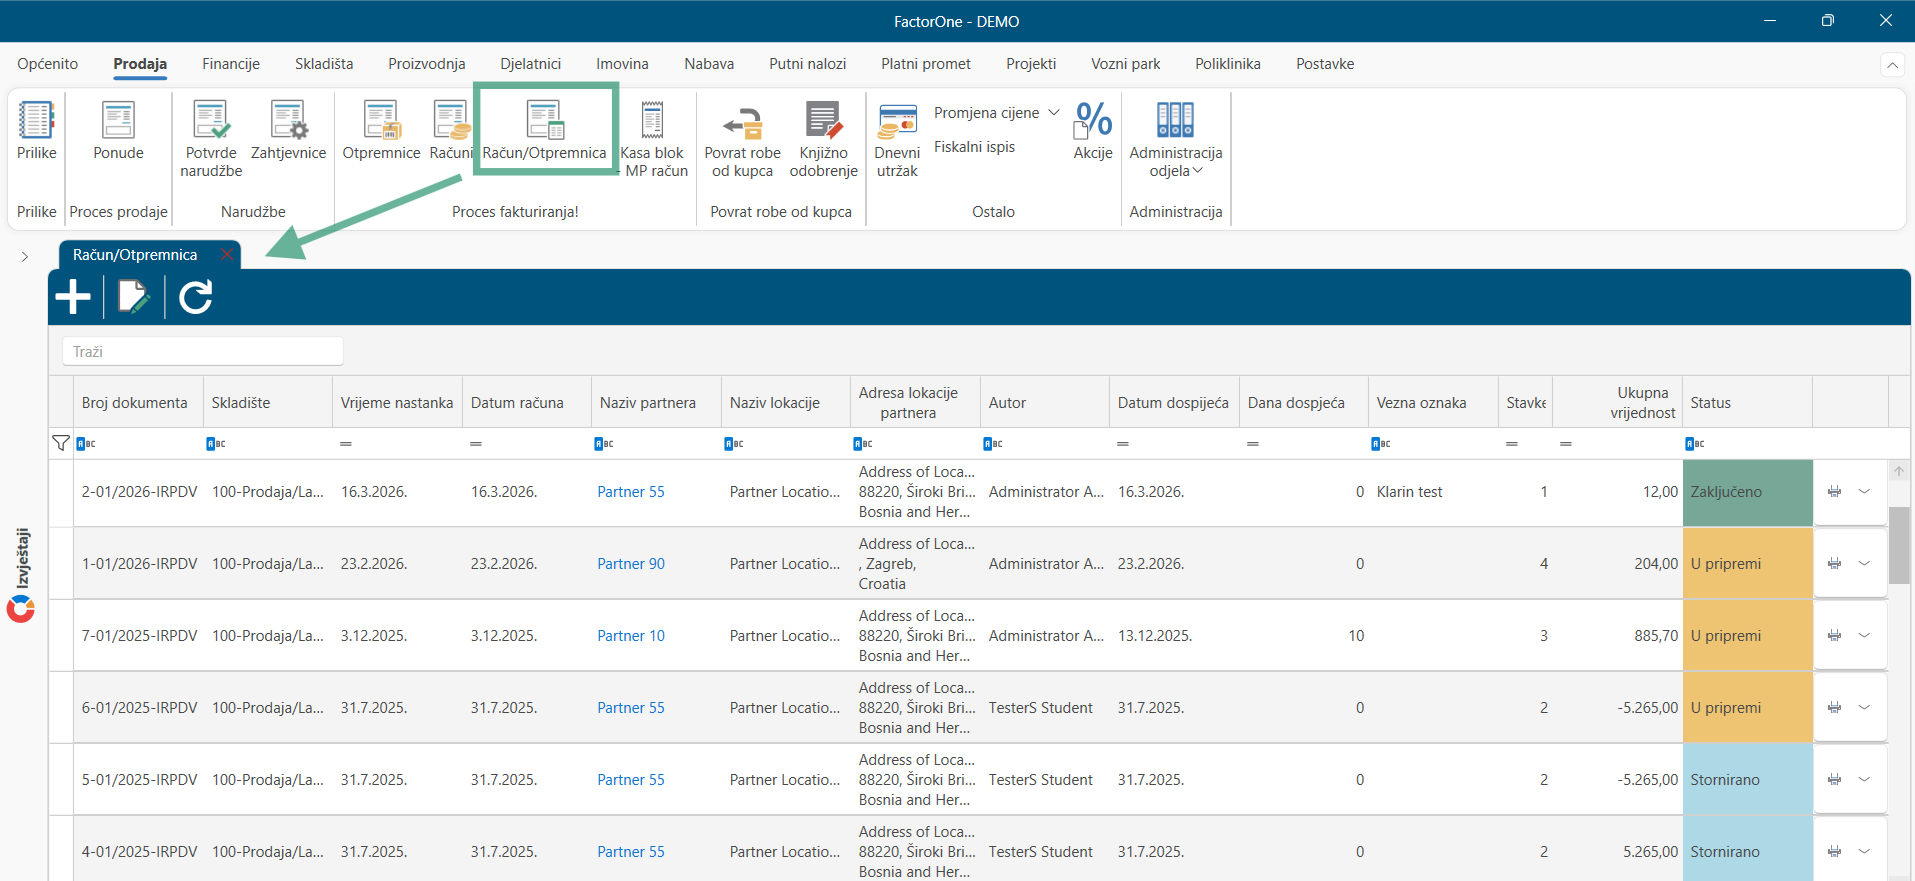Screen dimensions: 1915x881
Task: Print document 2-01/2026-IRPDV
Action: [x=1834, y=492]
